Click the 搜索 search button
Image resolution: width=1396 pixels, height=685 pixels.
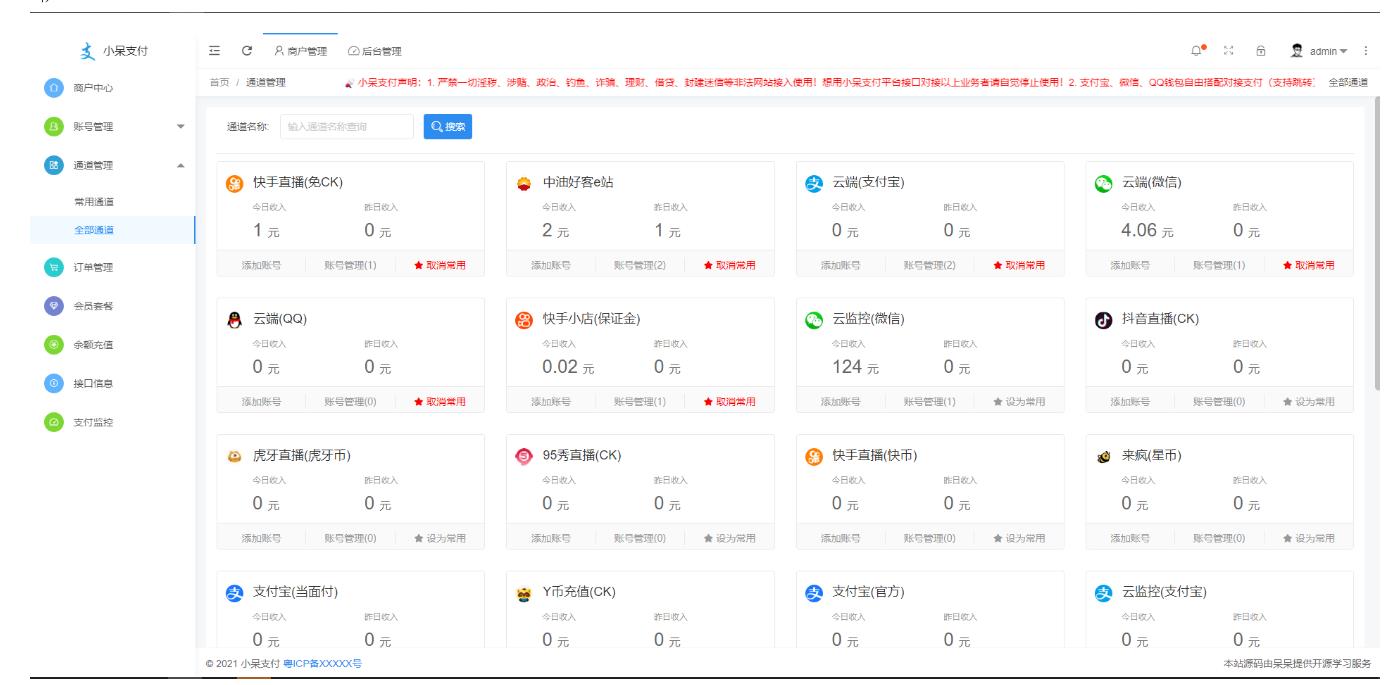(x=447, y=126)
